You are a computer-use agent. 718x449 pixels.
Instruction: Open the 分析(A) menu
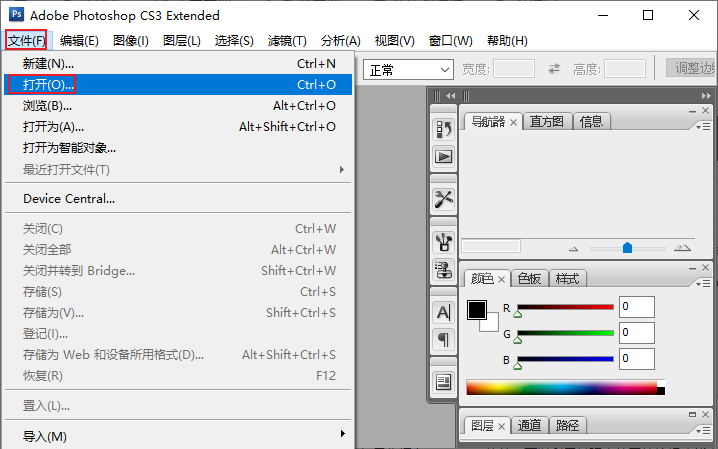[341, 41]
